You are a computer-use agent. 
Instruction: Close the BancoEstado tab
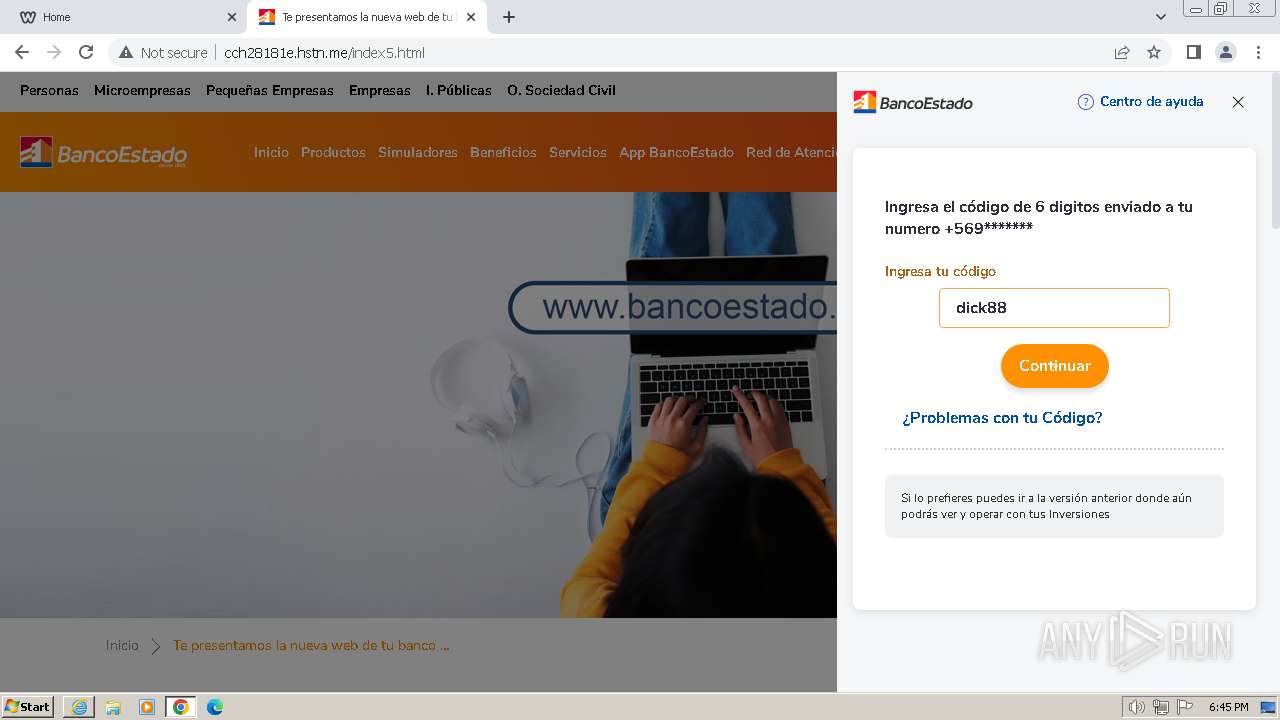coord(471,17)
